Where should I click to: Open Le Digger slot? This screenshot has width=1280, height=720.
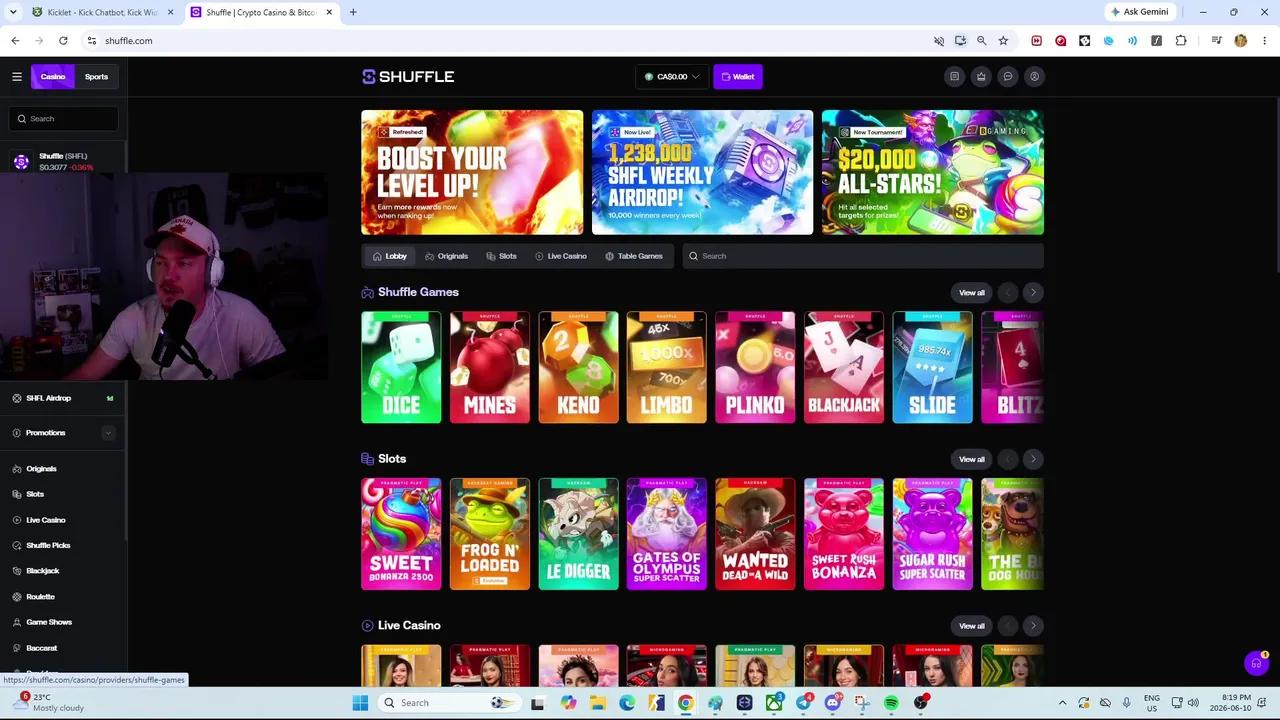tap(578, 534)
